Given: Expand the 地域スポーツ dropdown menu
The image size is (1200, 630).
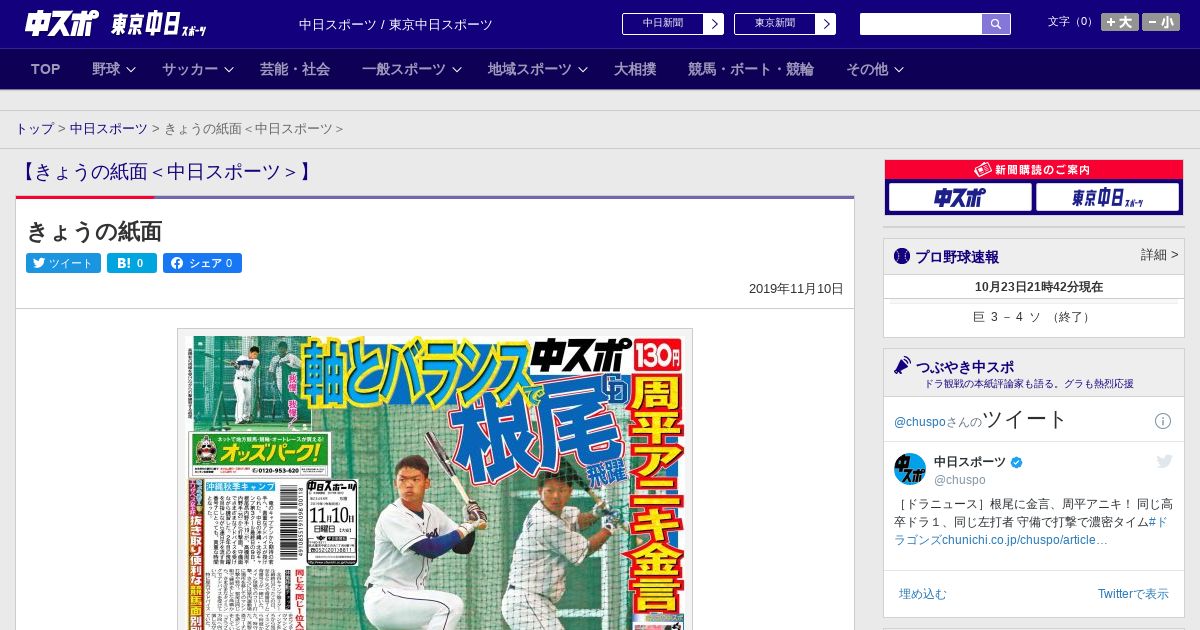Looking at the screenshot, I should pos(538,69).
